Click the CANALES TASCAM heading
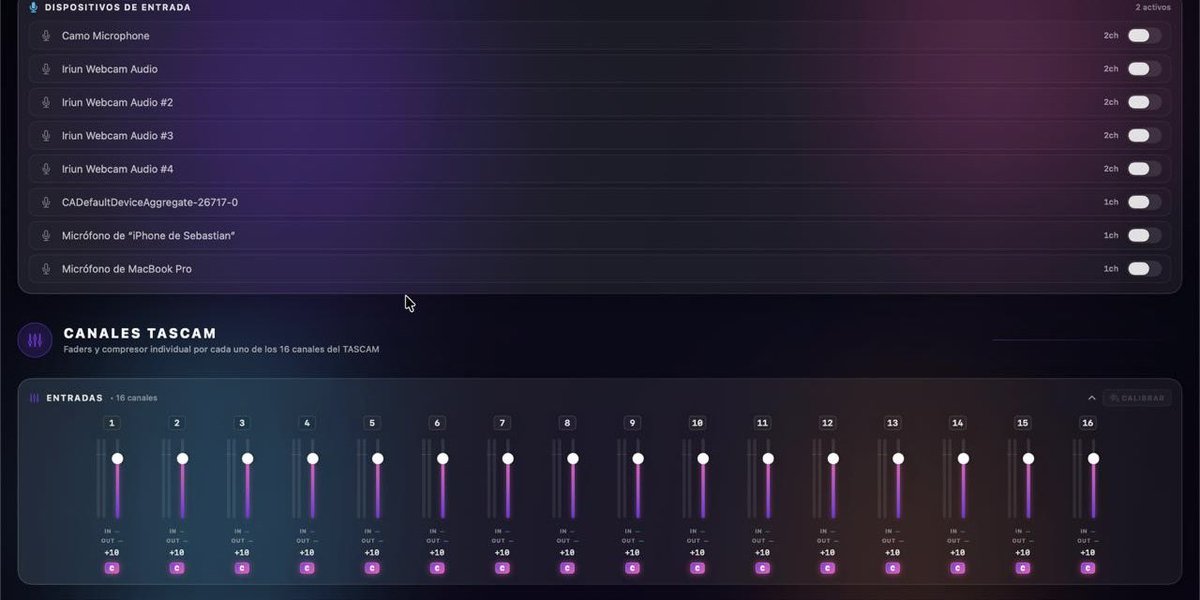 click(x=140, y=333)
